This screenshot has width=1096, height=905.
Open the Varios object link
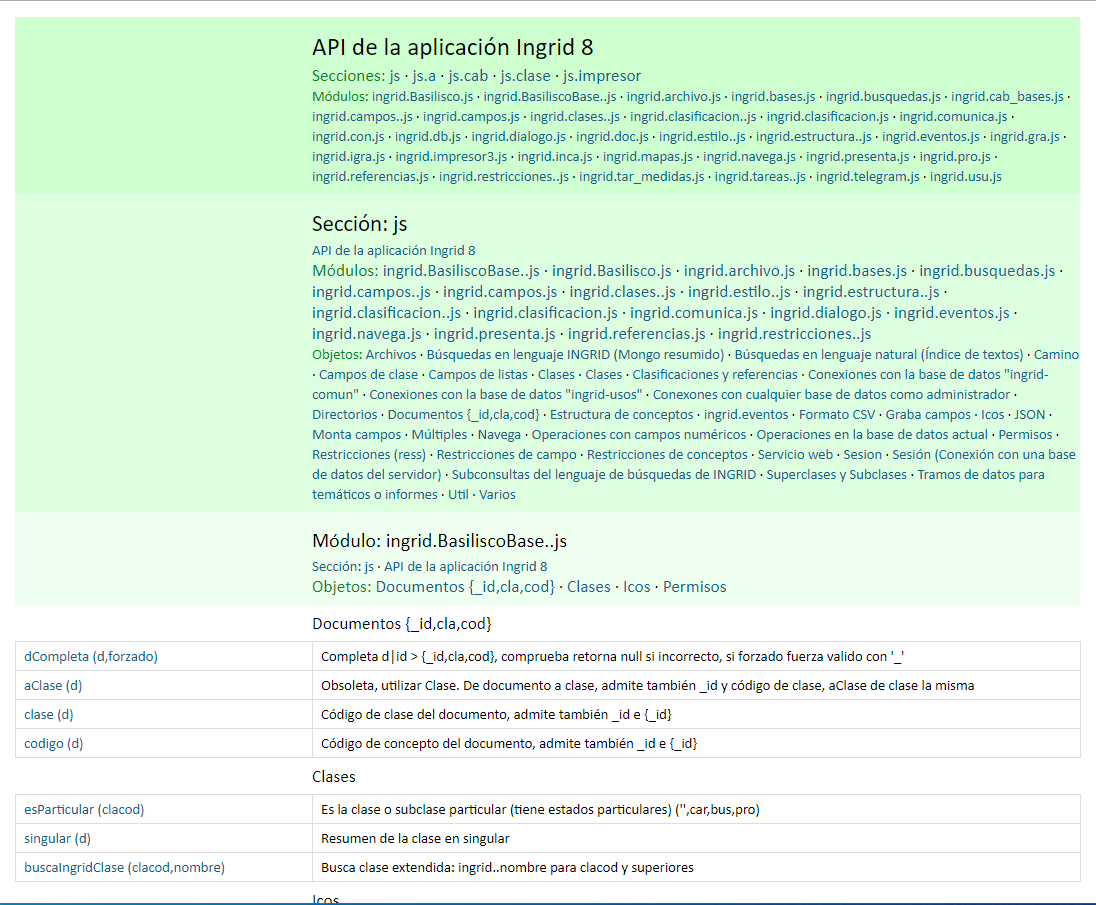coord(498,494)
